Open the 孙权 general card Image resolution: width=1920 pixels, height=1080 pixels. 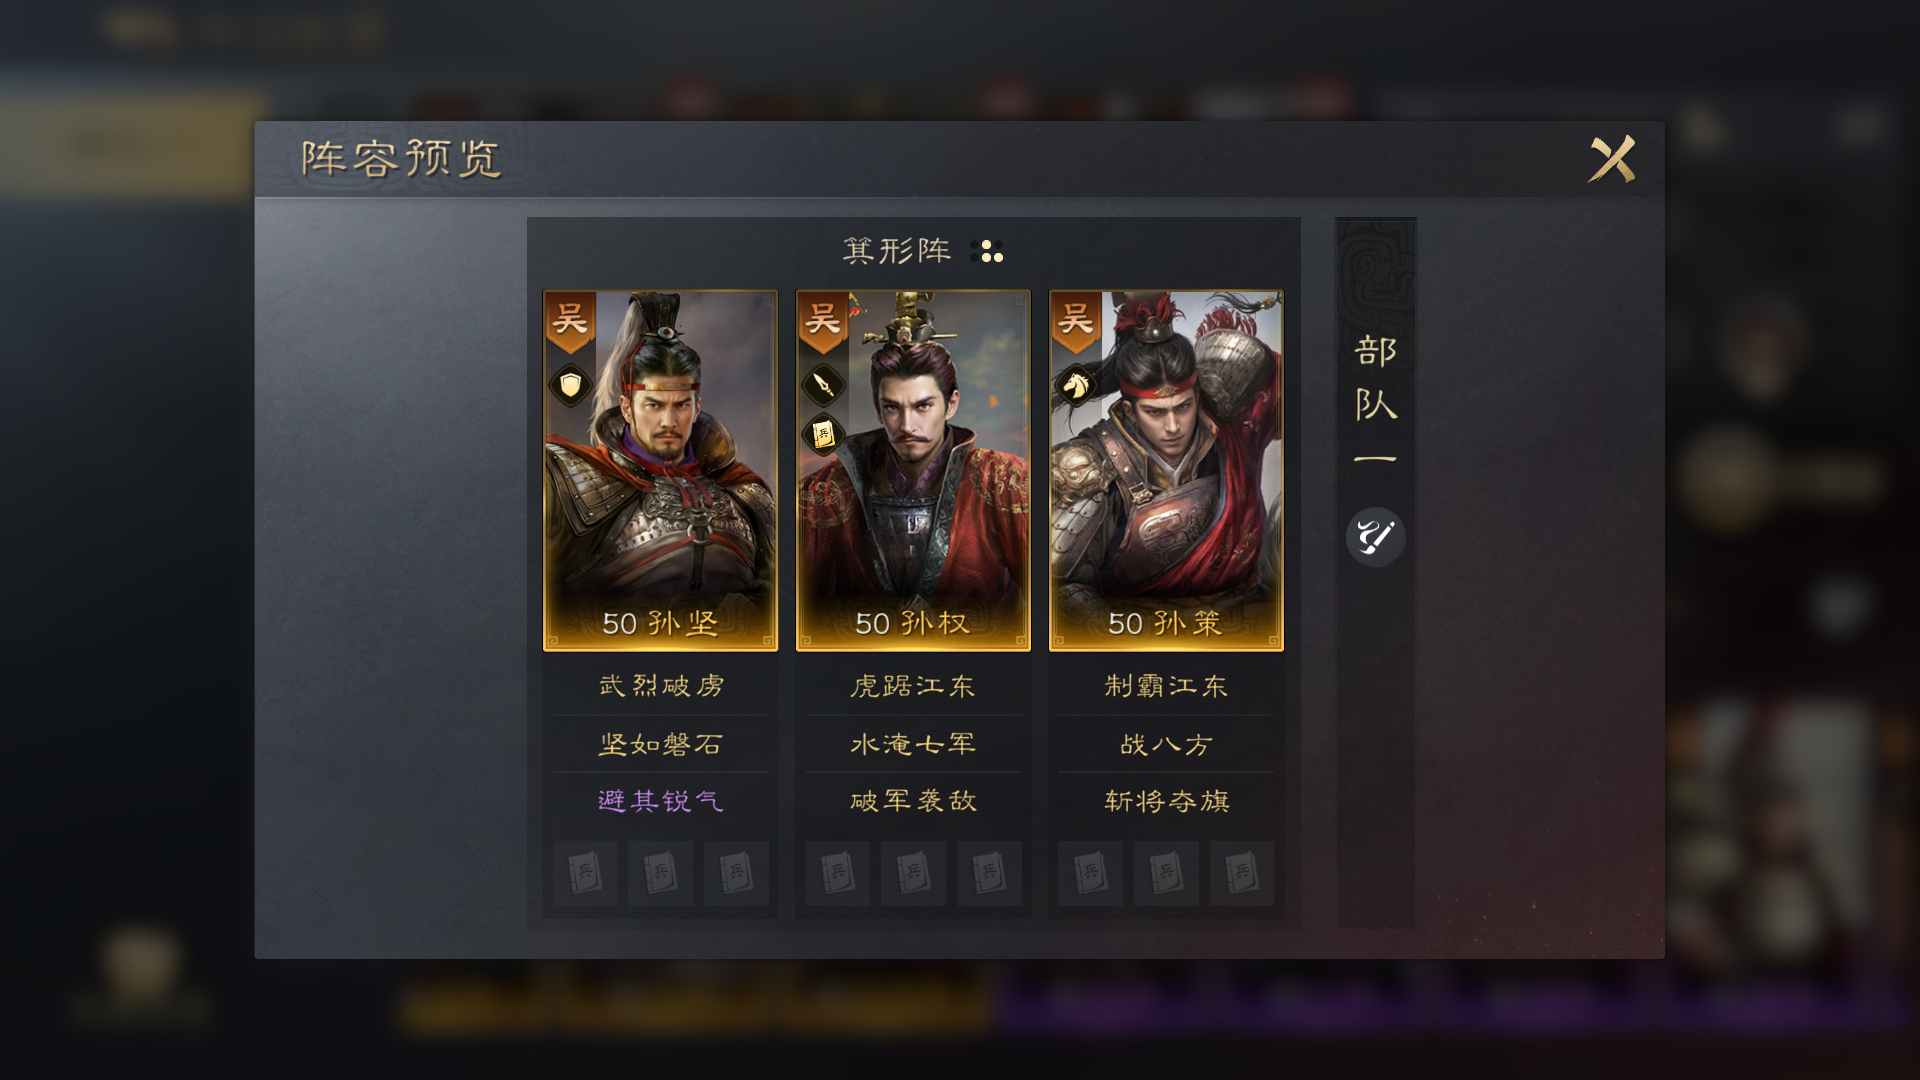(913, 470)
